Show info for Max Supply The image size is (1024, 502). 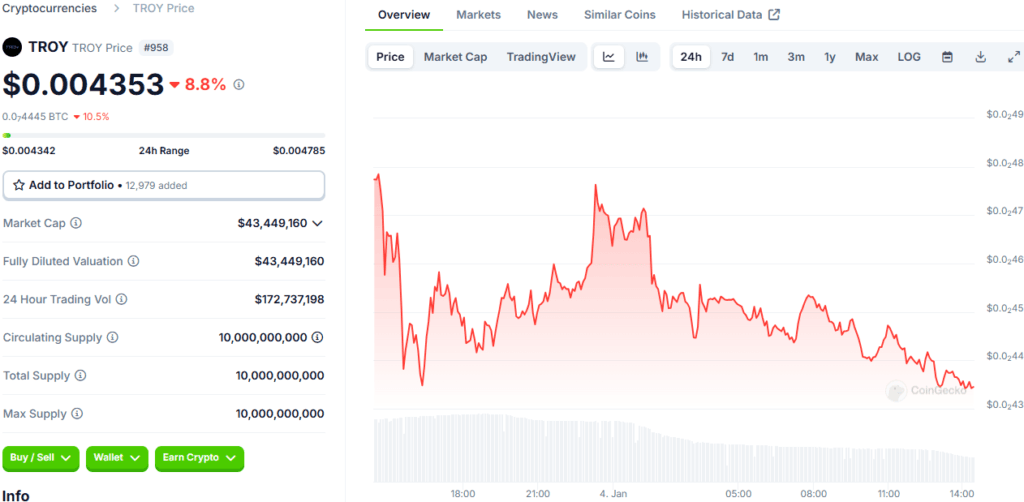77,414
